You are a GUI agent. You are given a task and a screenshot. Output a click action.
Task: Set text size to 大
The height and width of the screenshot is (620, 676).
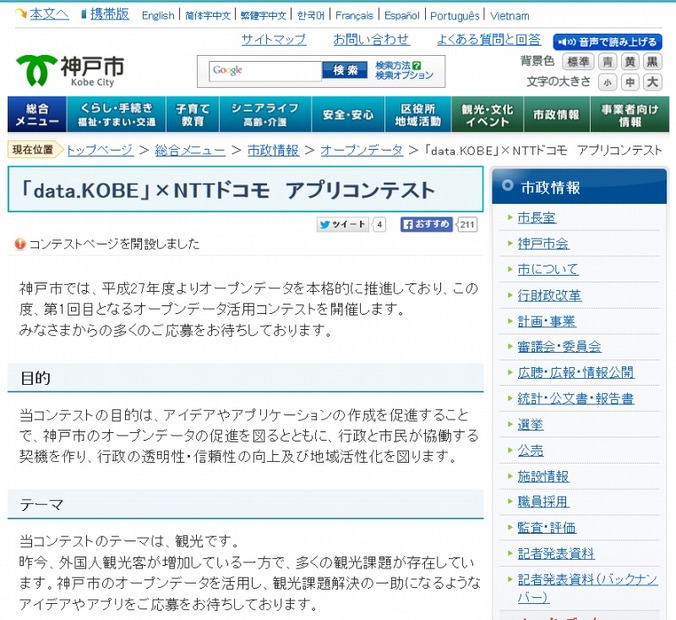(x=652, y=82)
